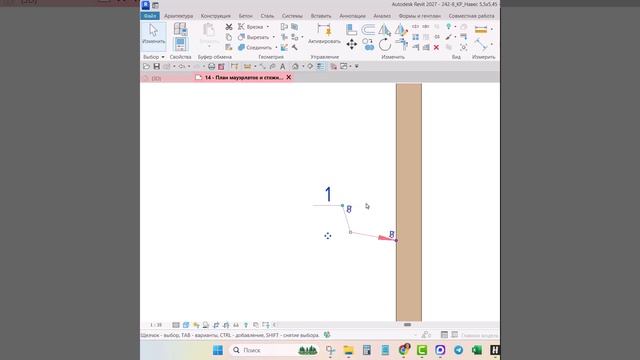The image size is (640, 360).
Task: Switch to the Вставить ribbon tab
Action: click(x=321, y=16)
